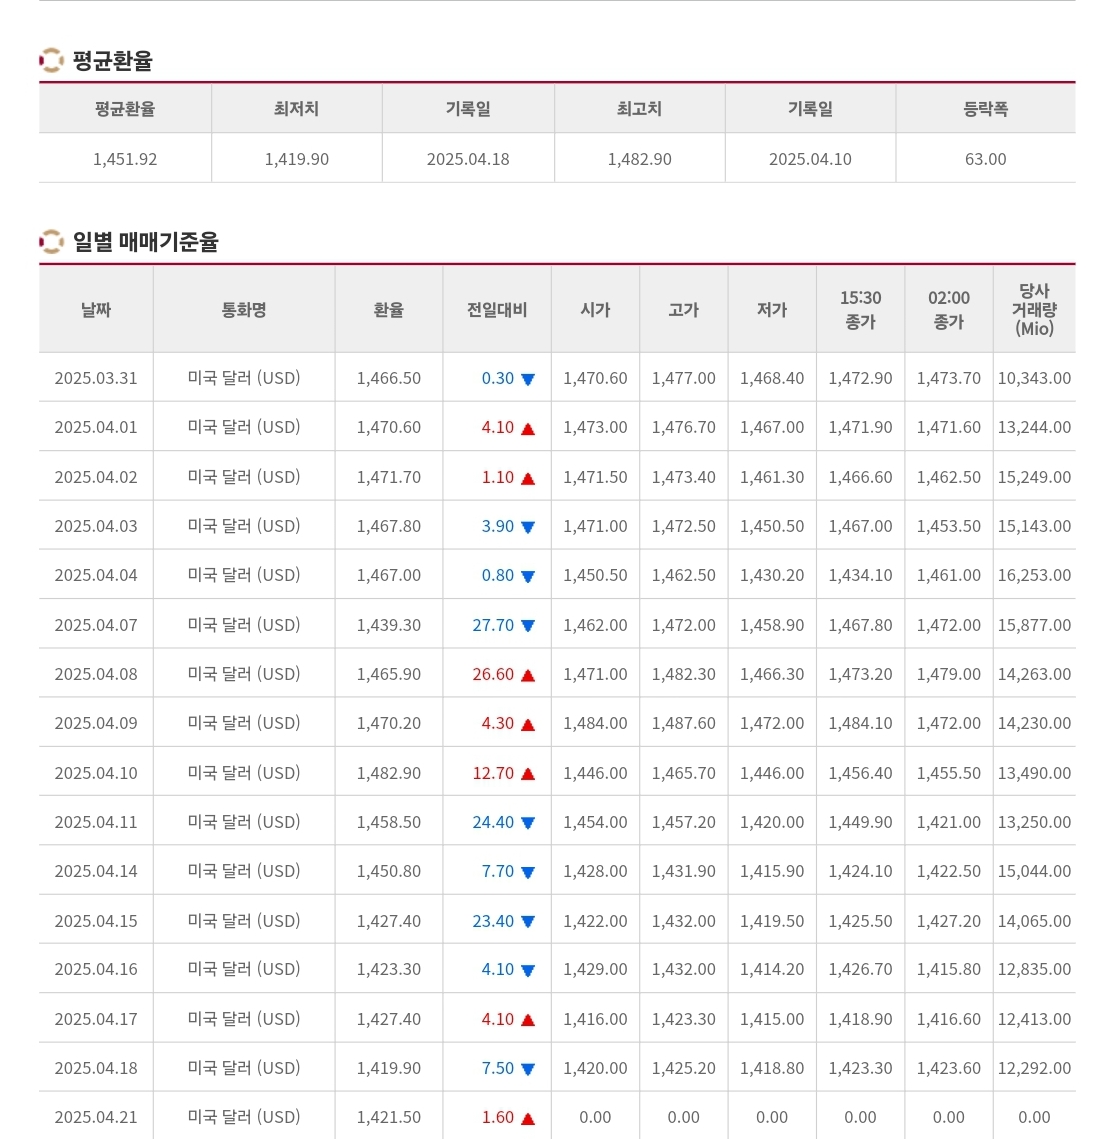1093x1139 pixels.
Task: Click the blue down arrow in 2025.03.31 row
Action: point(528,379)
